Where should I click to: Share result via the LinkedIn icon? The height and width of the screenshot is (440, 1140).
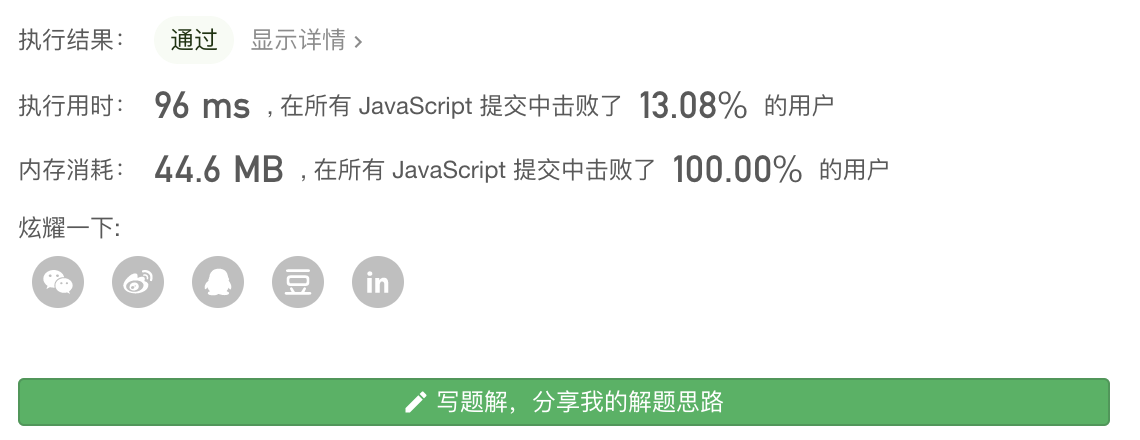tap(378, 282)
